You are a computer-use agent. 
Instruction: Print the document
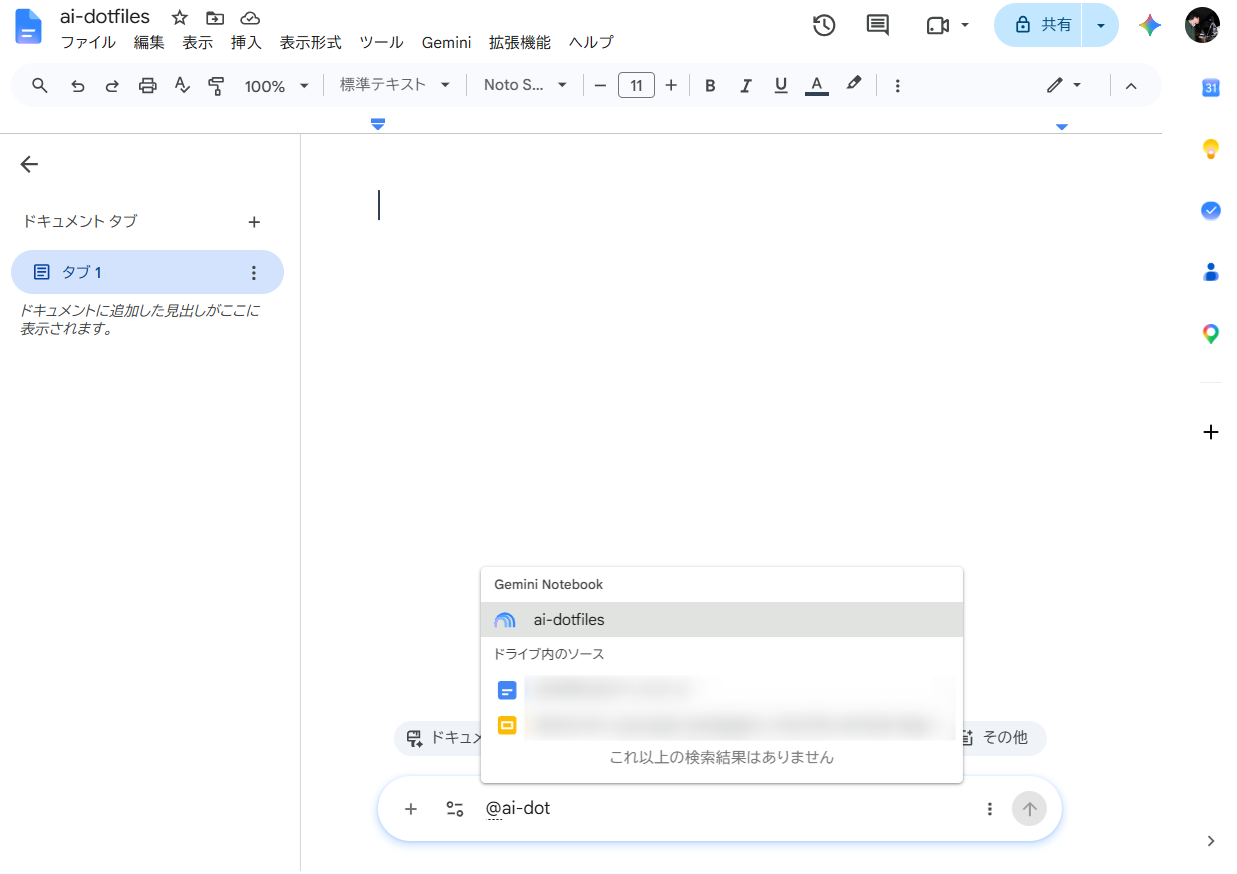pos(148,86)
